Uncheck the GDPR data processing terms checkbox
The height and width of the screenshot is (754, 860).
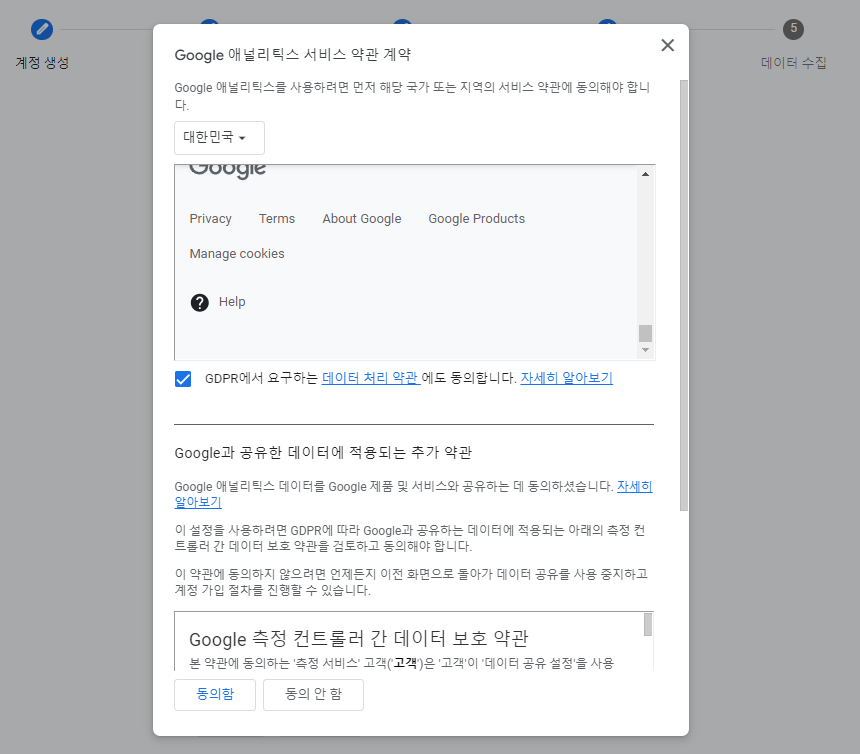pos(183,379)
